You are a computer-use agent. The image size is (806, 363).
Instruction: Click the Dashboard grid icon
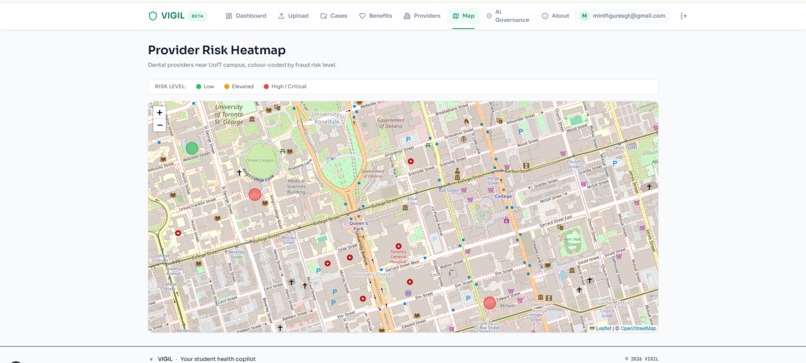point(229,16)
